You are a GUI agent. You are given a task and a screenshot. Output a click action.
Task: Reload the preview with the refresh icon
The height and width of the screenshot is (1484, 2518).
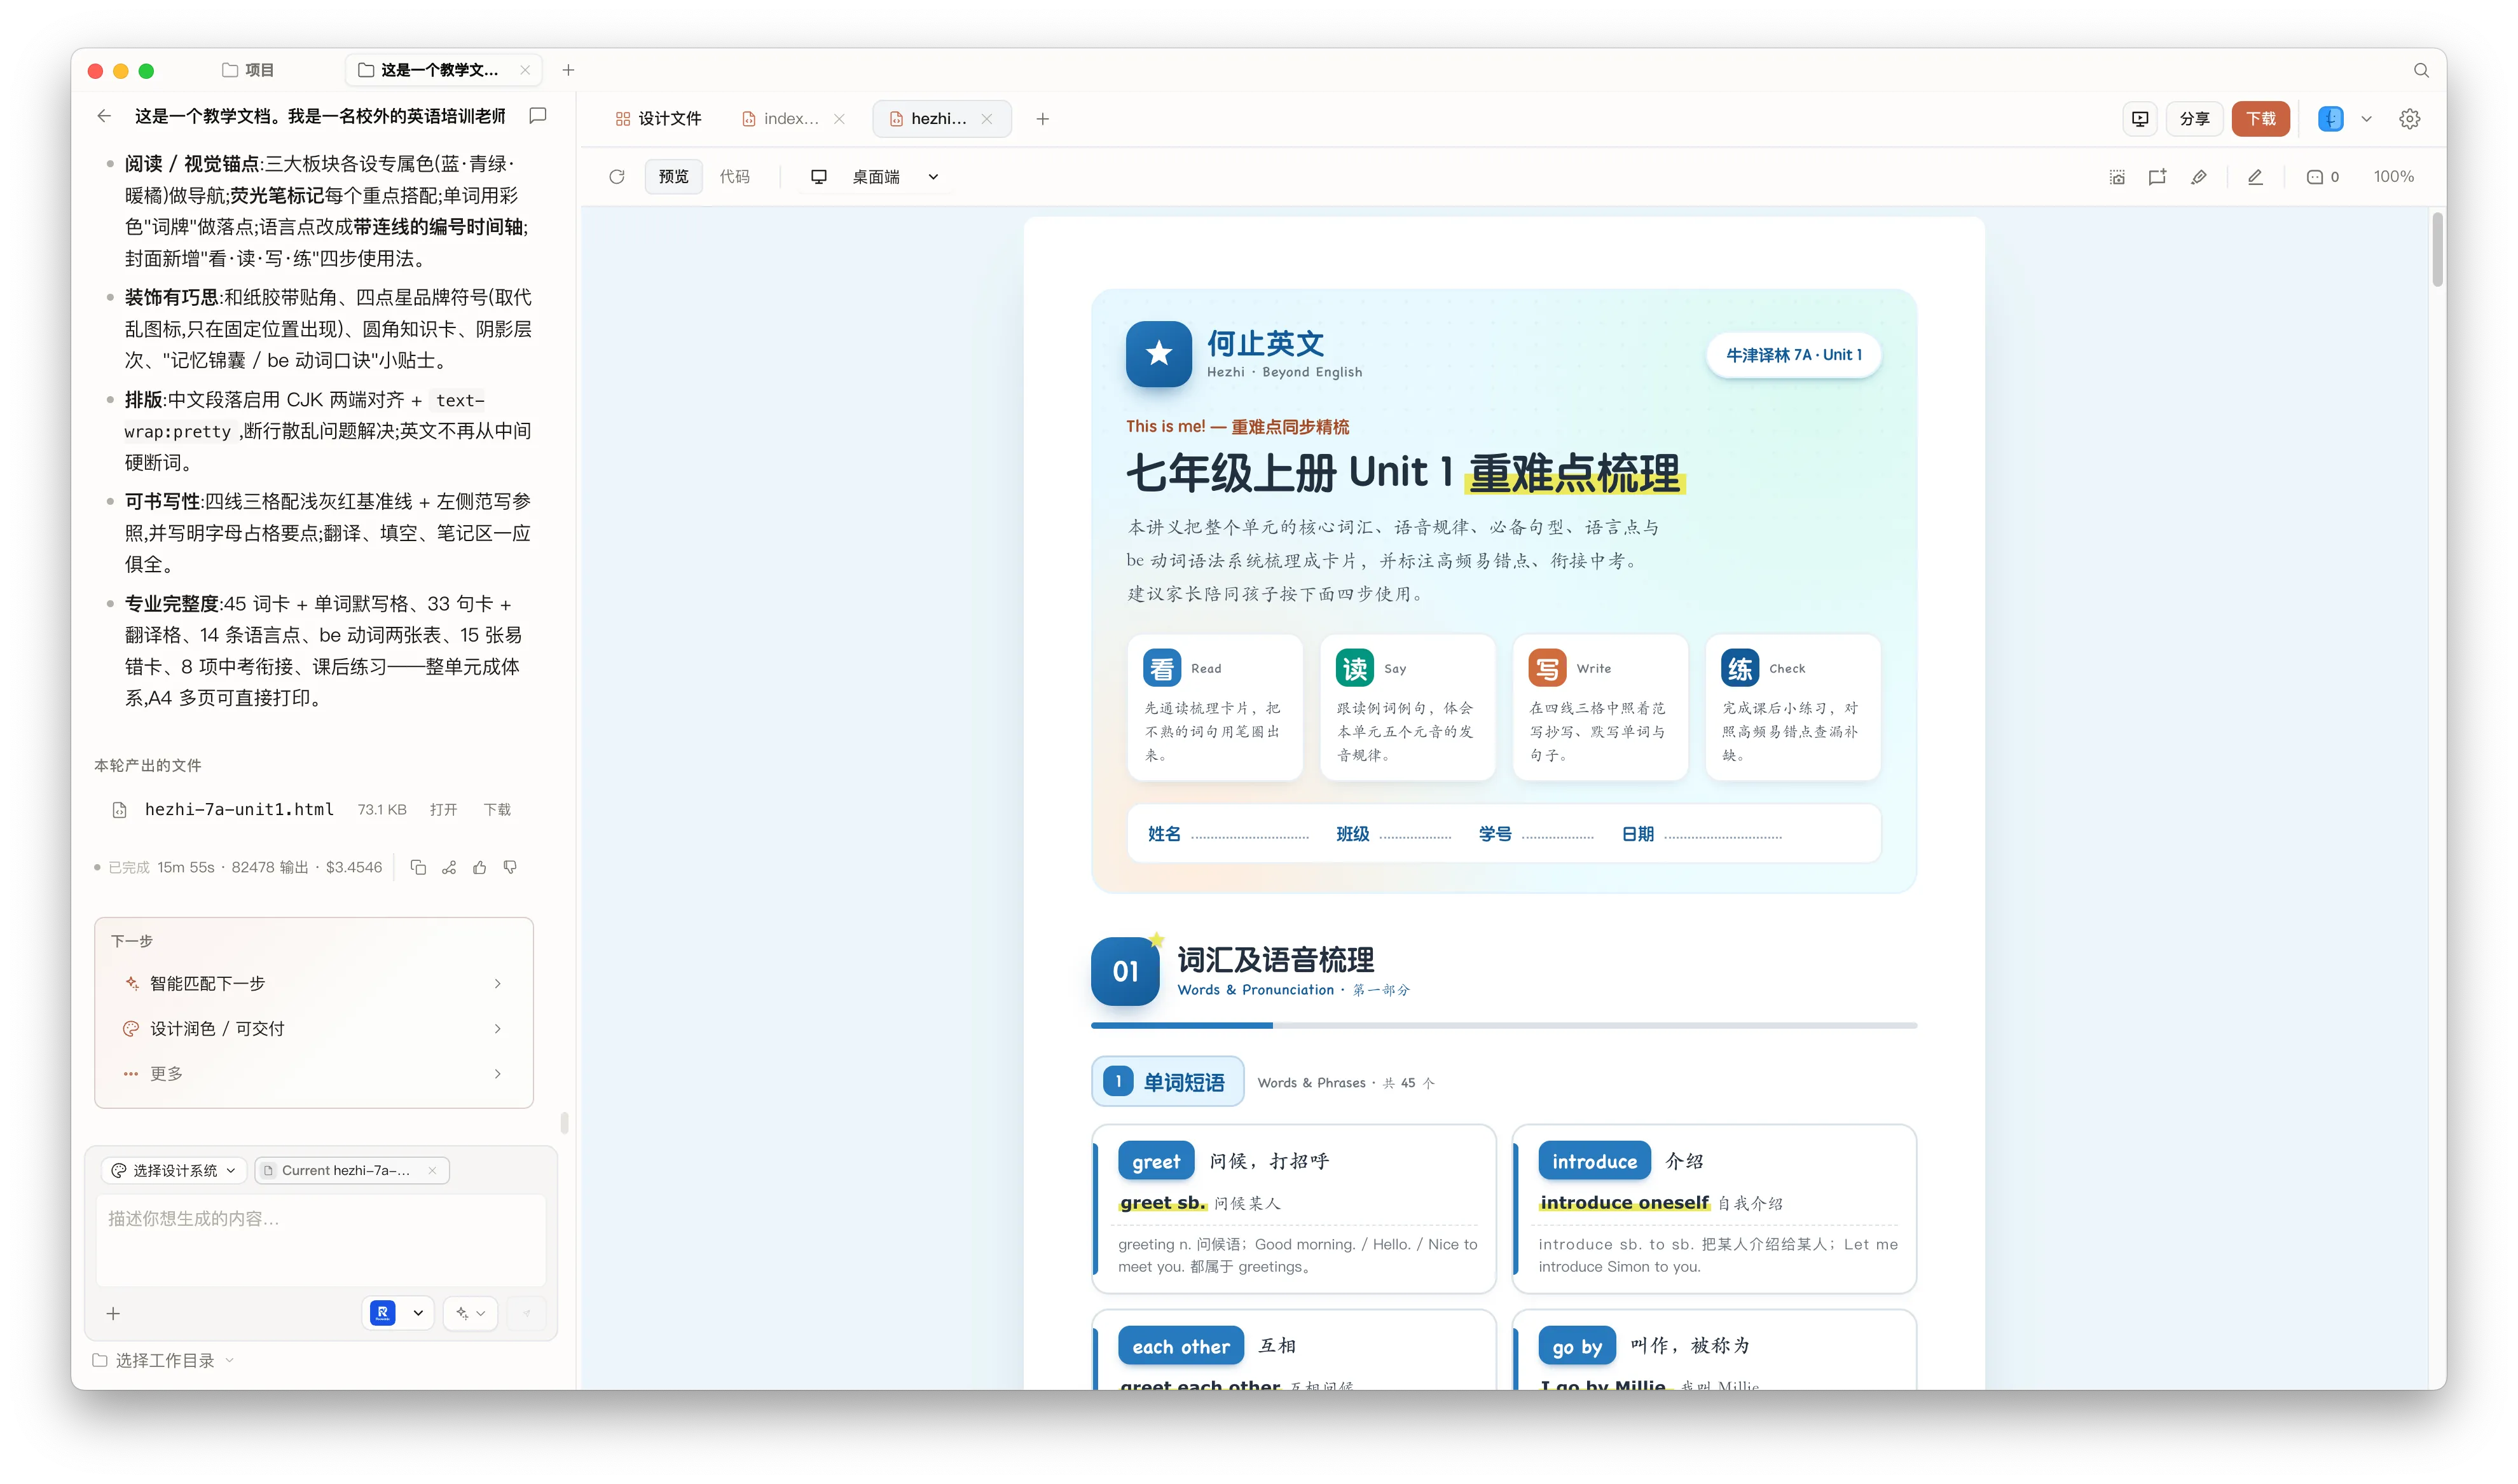pyautogui.click(x=617, y=177)
